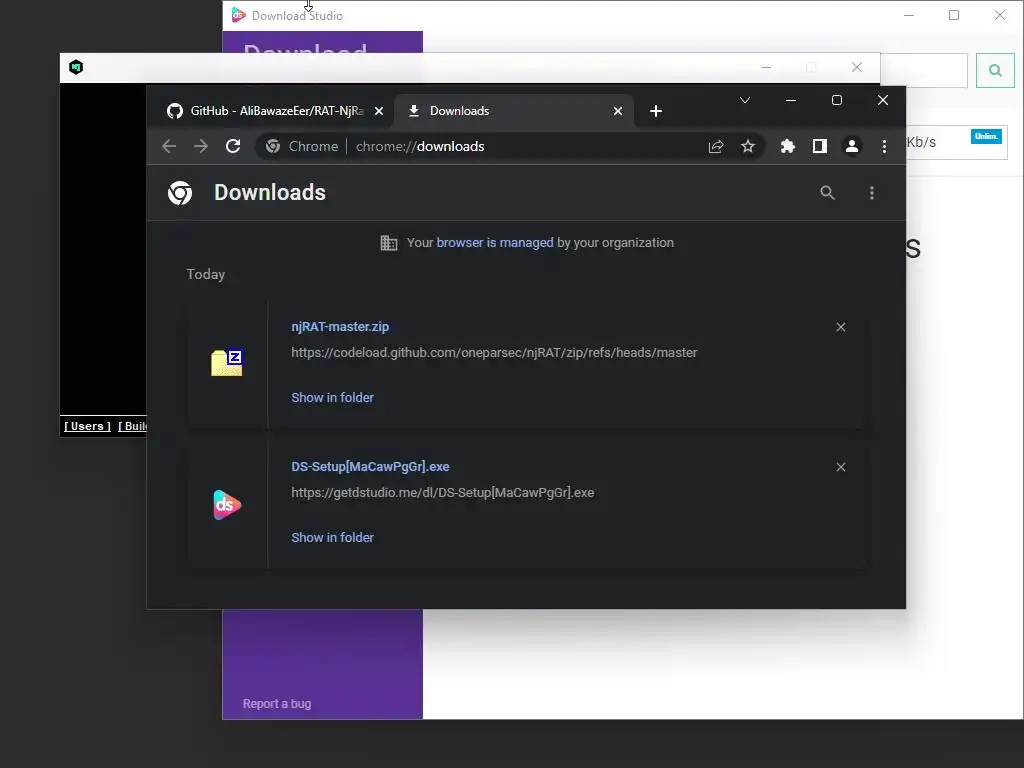Click Chrome logo beside Downloads heading
The image size is (1024, 768).
(180, 193)
